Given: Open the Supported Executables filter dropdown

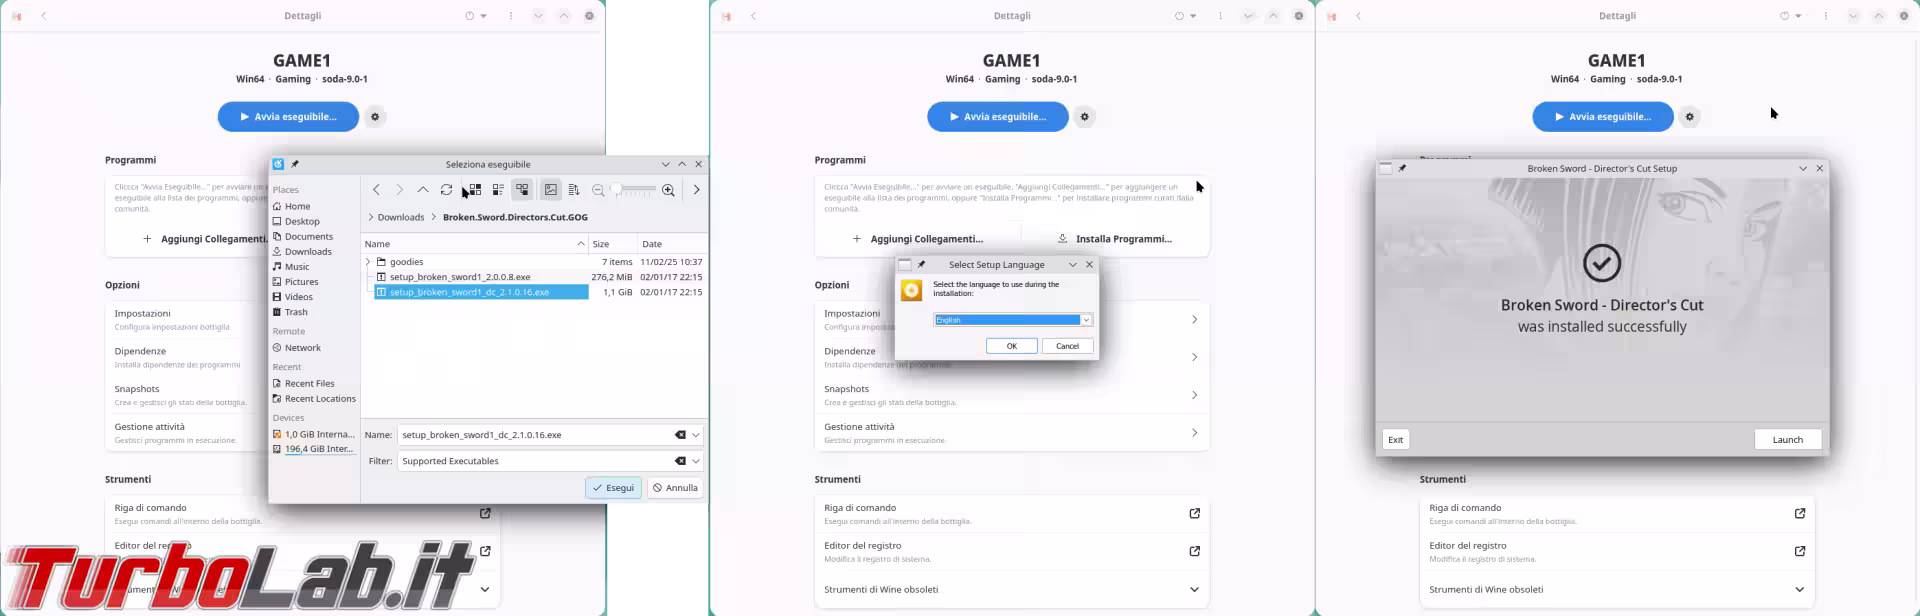Looking at the screenshot, I should click(x=696, y=461).
